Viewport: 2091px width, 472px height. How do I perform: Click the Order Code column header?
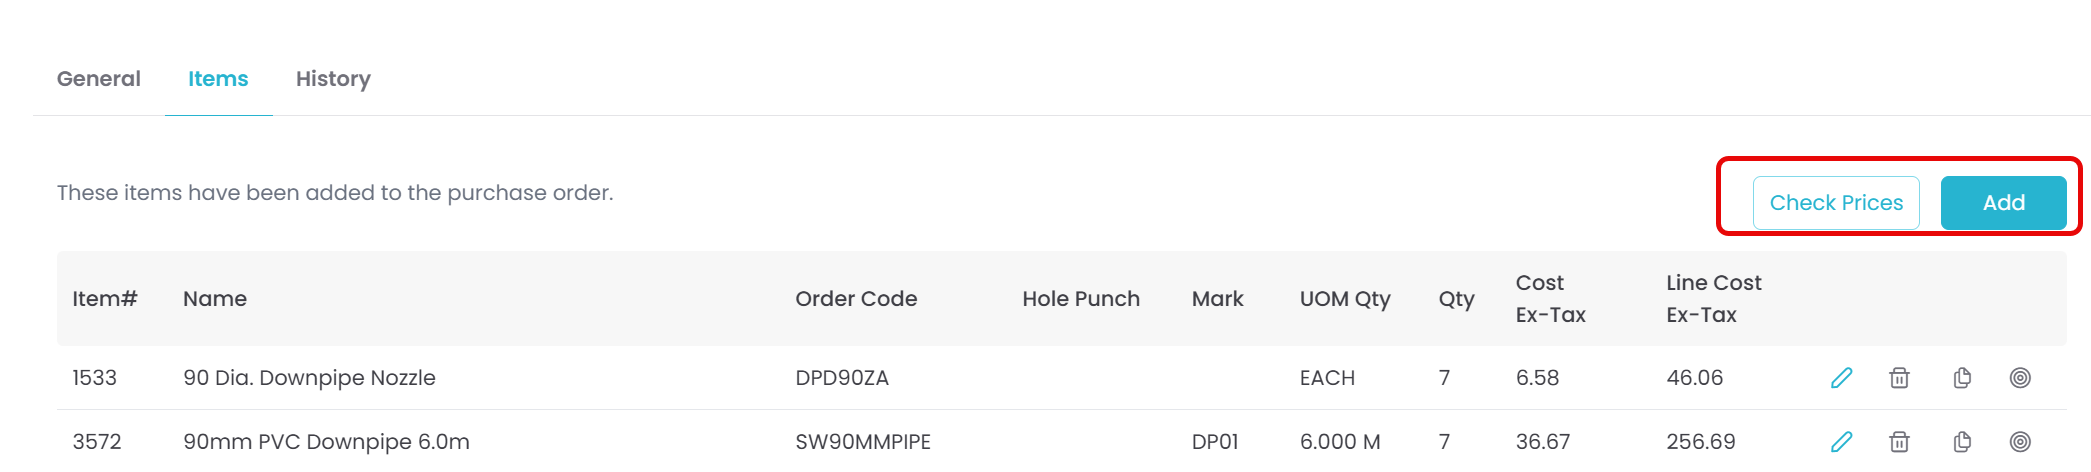[x=856, y=299]
